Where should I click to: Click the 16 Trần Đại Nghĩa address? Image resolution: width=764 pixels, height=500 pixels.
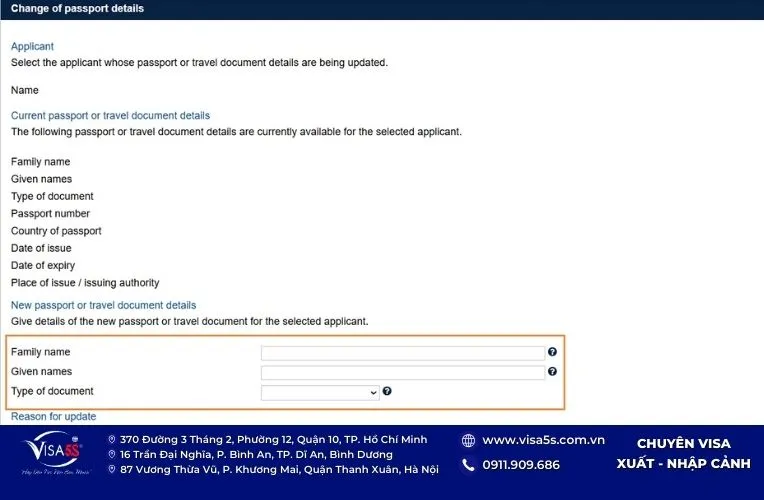click(256, 455)
